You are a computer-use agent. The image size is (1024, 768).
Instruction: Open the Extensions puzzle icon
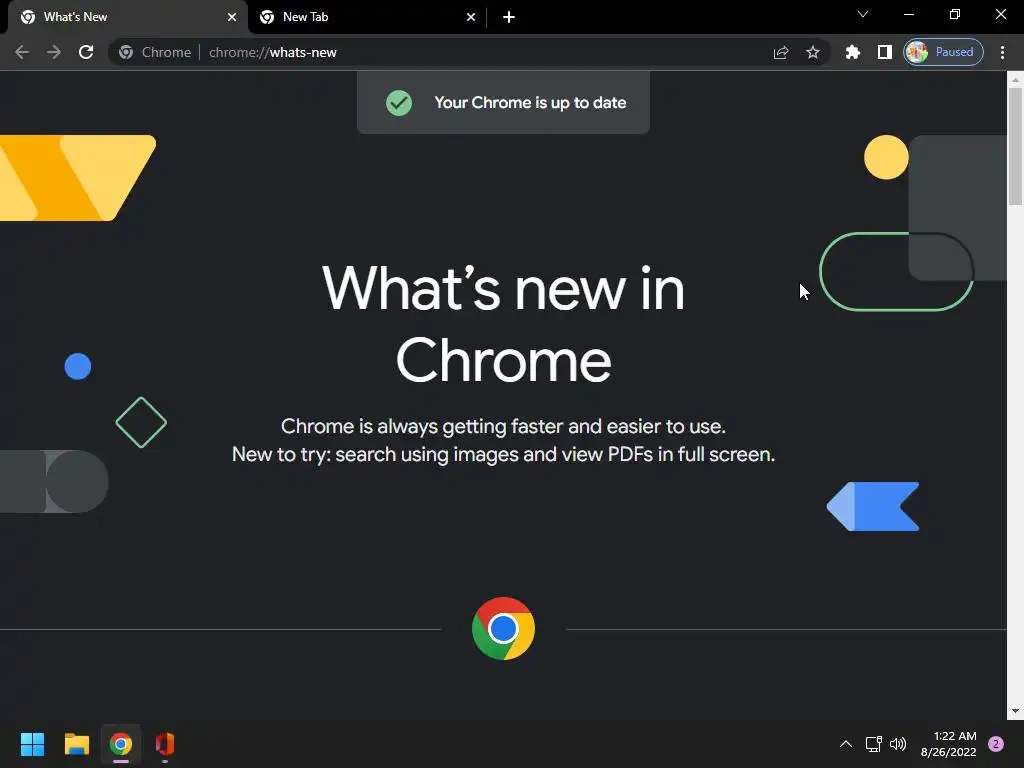[x=852, y=52]
